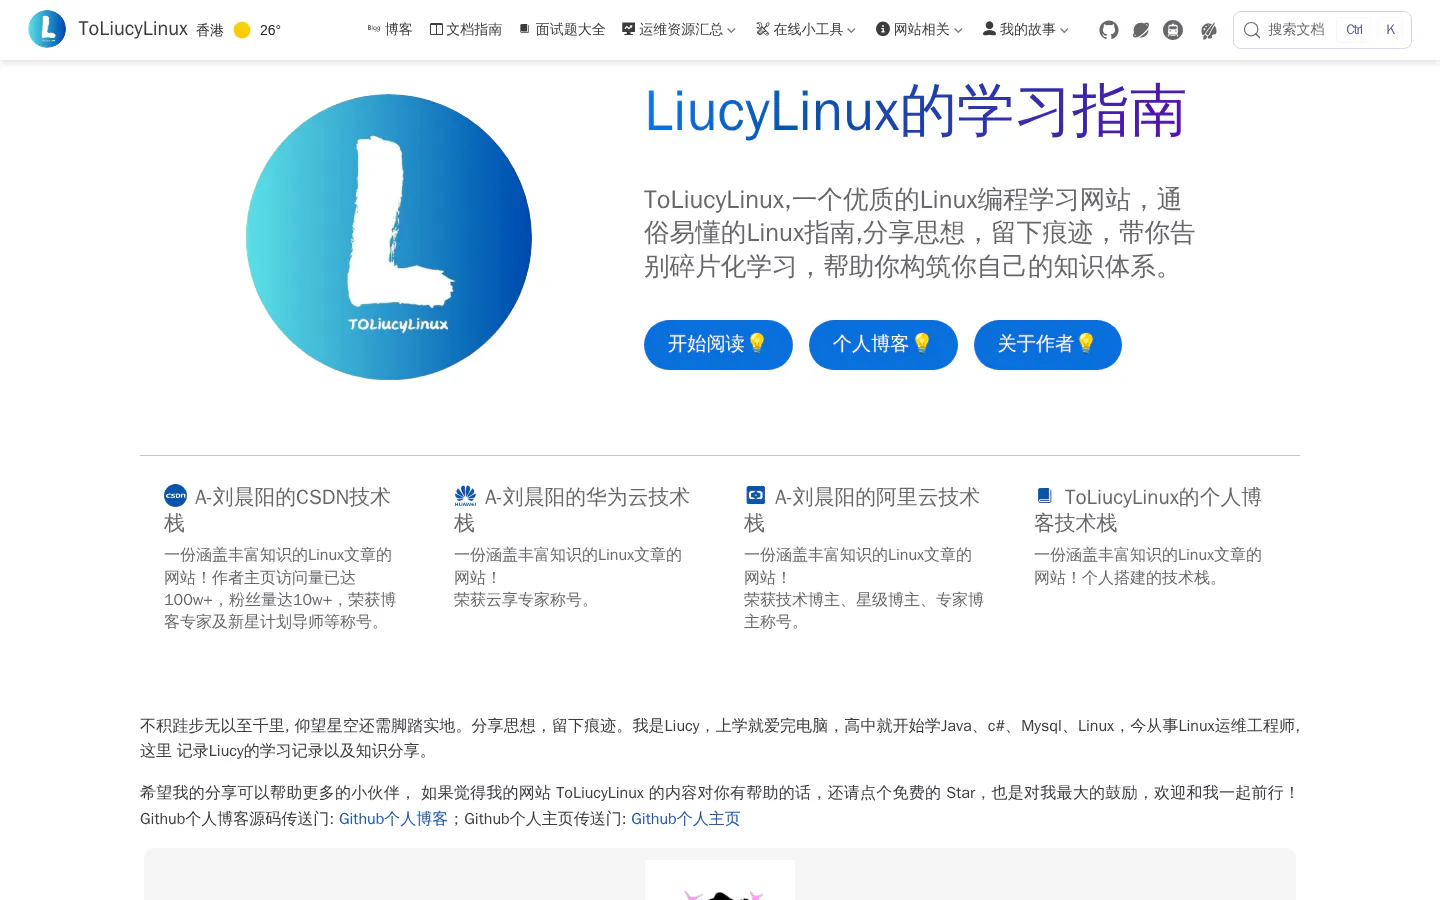Open the 文档指南 nav item
The width and height of the screenshot is (1440, 900).
[x=466, y=30]
